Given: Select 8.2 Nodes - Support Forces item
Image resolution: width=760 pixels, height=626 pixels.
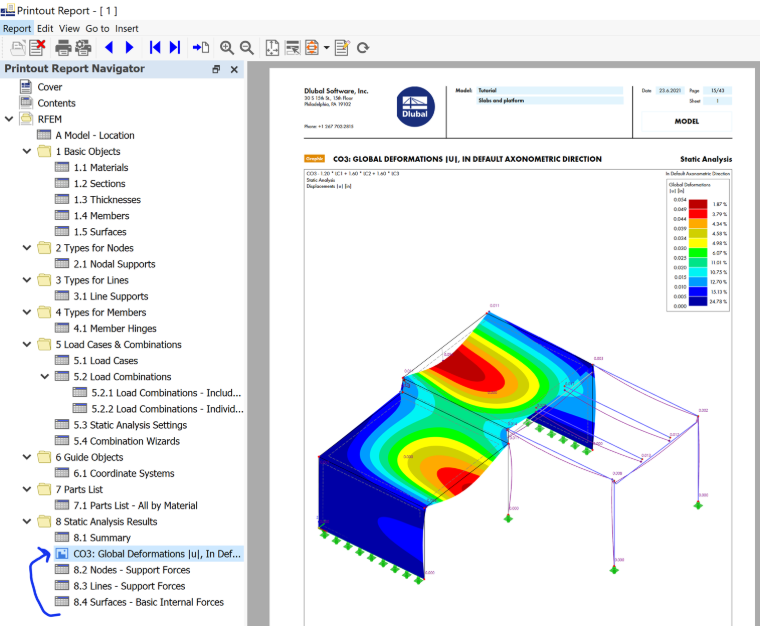Looking at the screenshot, I should (x=131, y=570).
